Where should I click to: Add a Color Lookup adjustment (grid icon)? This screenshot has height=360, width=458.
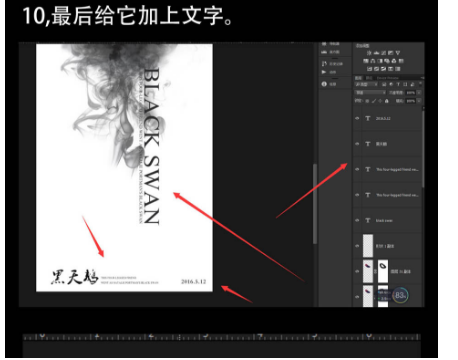point(401,61)
